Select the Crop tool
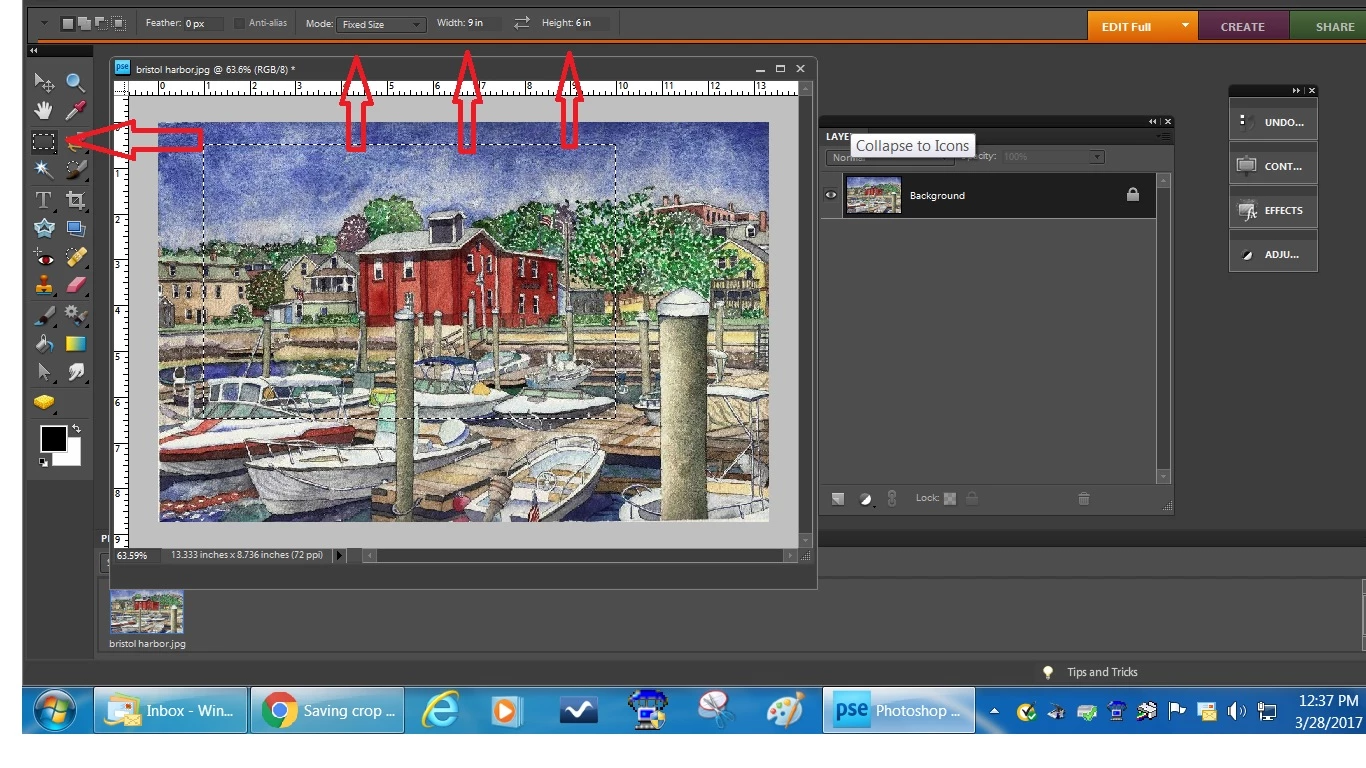The image size is (1366, 768). click(75, 200)
